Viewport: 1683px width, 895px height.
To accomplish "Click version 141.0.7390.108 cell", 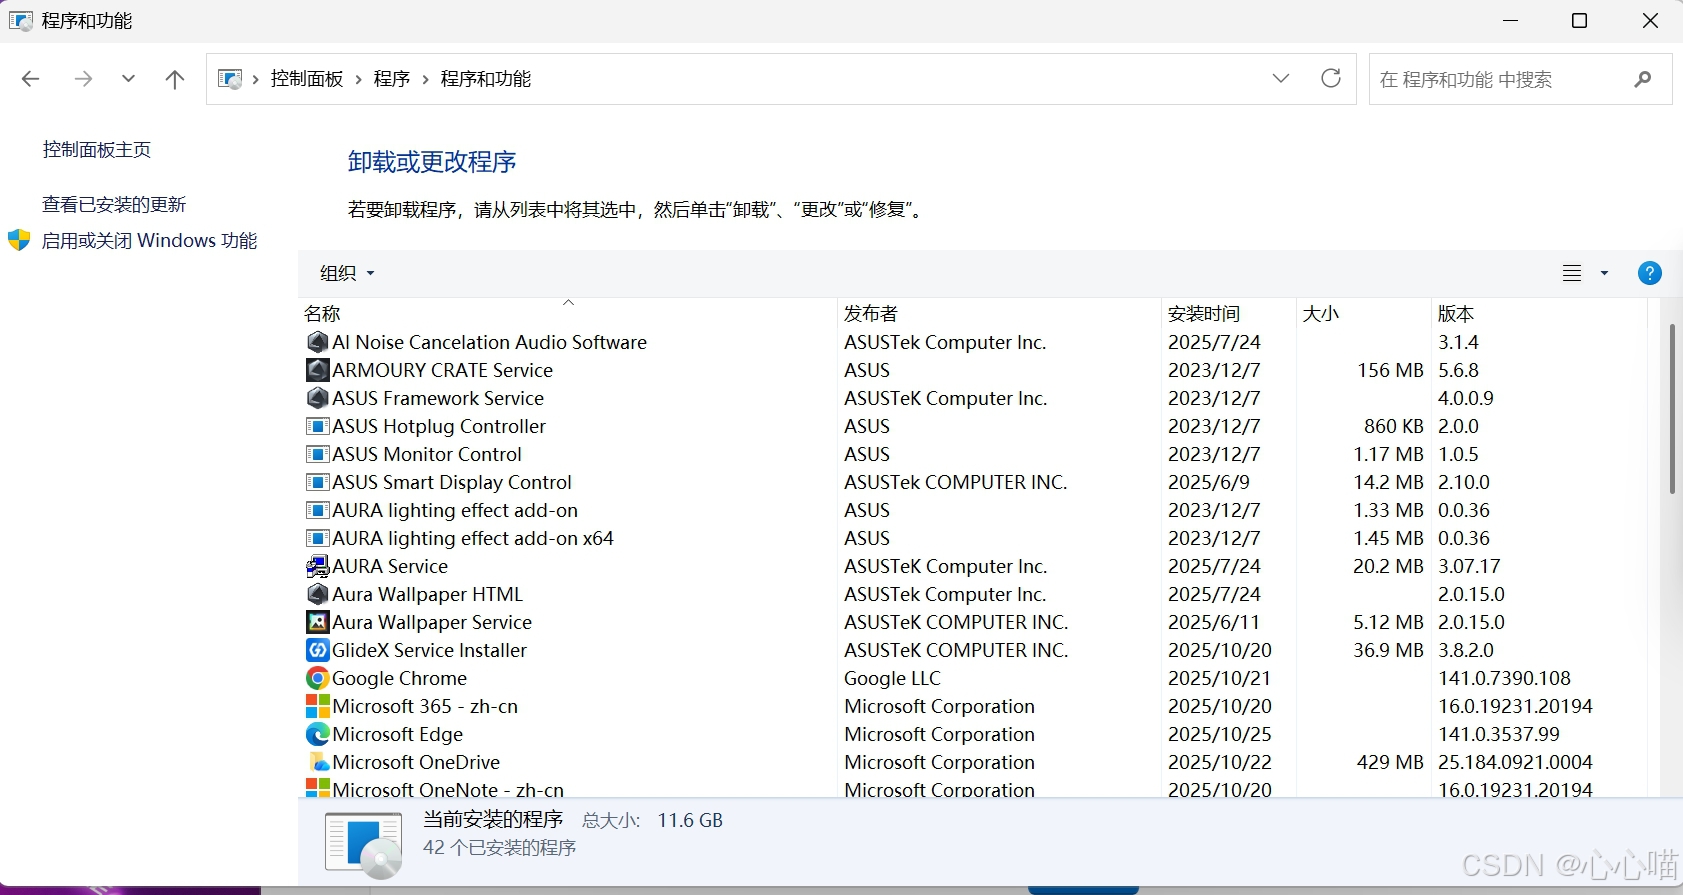I will [x=1504, y=678].
